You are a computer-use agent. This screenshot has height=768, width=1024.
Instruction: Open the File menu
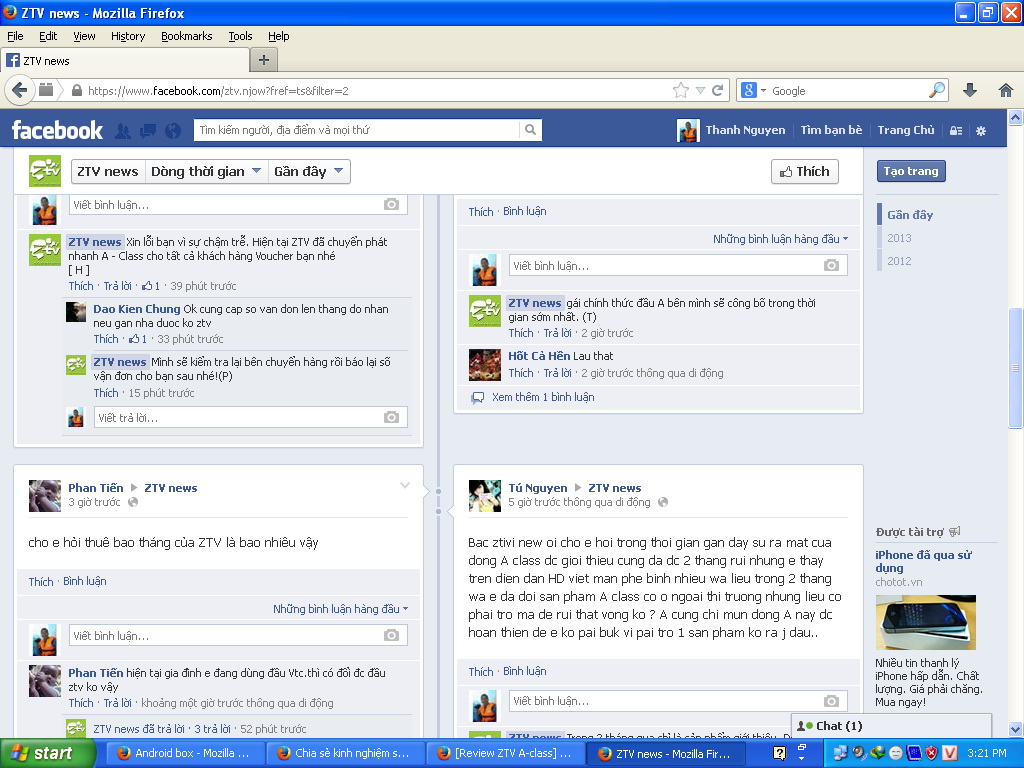point(15,36)
